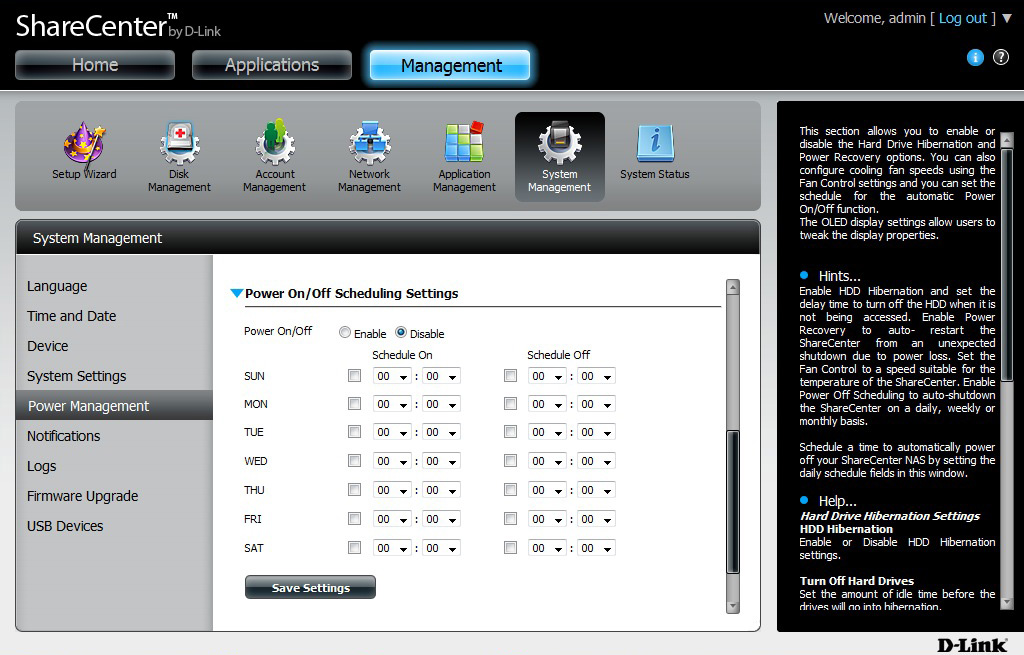Click the Log out link

tap(963, 18)
